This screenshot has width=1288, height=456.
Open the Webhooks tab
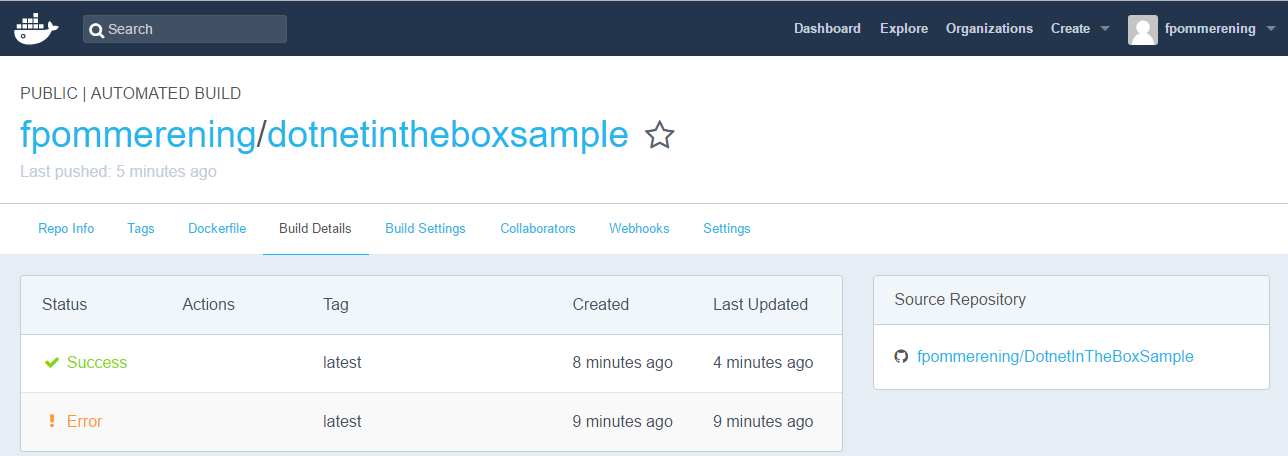pyautogui.click(x=639, y=229)
